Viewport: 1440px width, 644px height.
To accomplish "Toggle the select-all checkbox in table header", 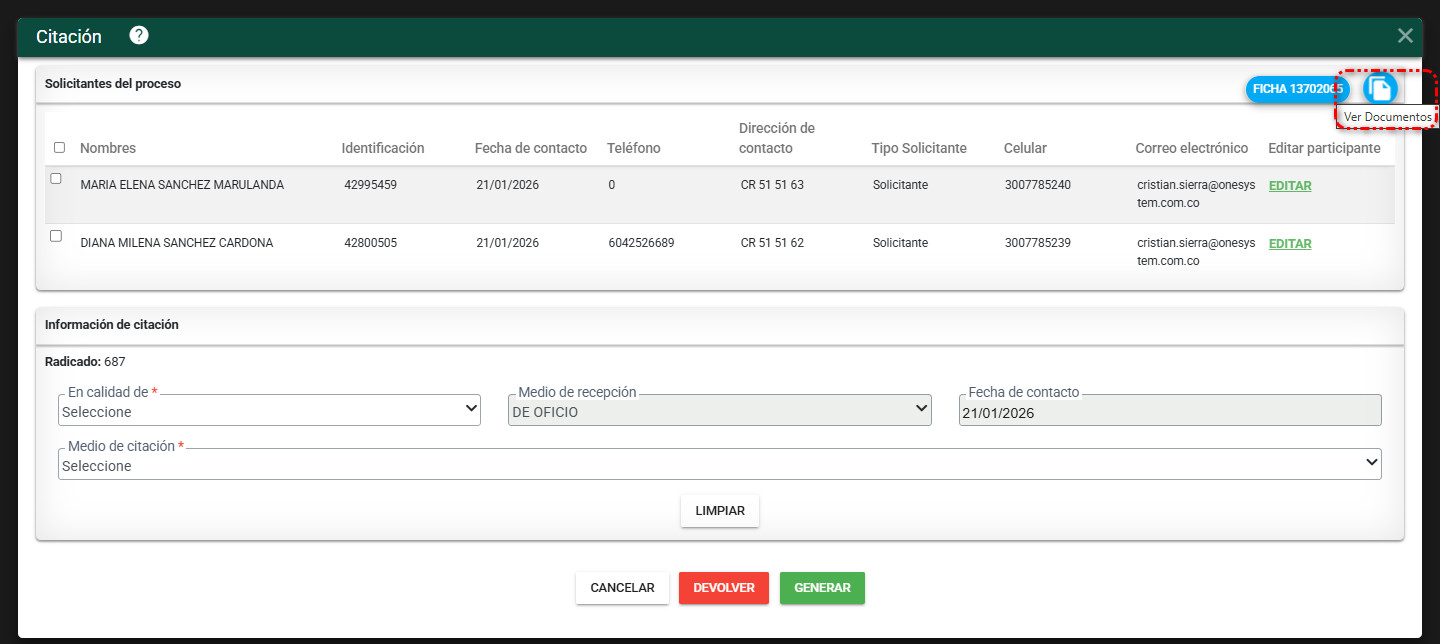I will (x=59, y=148).
